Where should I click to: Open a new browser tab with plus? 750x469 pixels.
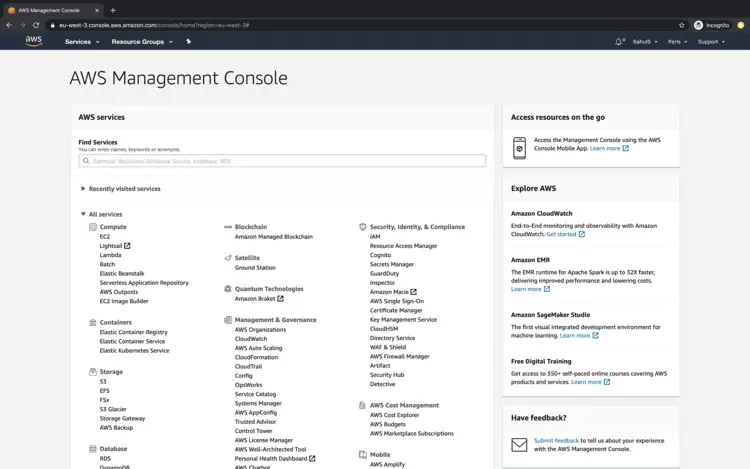point(113,10)
